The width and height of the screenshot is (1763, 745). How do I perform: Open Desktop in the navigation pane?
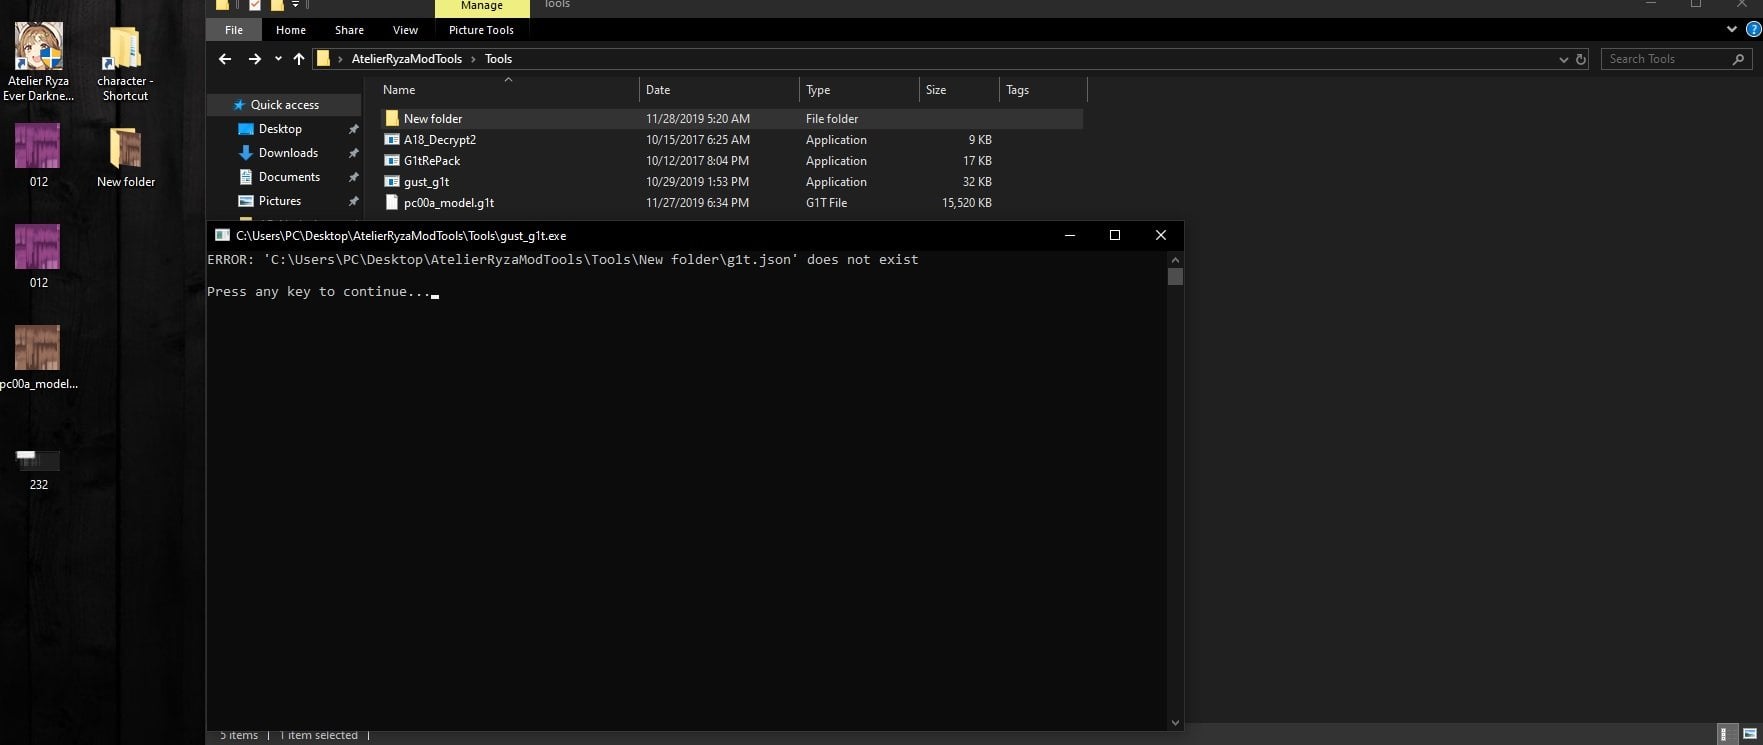click(x=280, y=129)
